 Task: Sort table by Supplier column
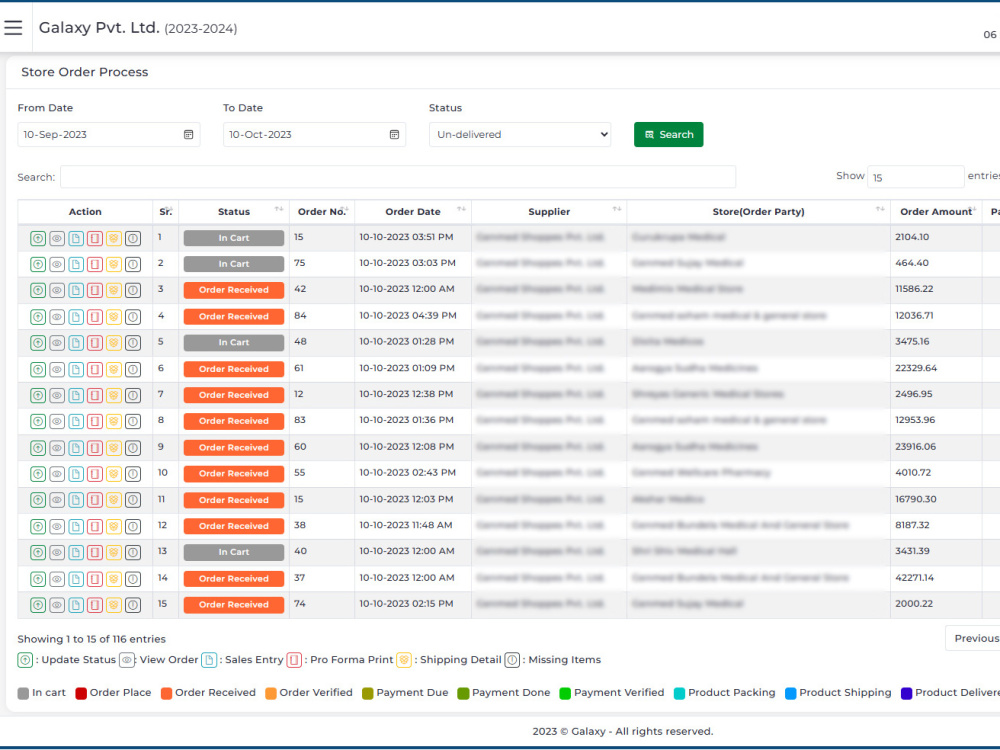pyautogui.click(x=549, y=212)
